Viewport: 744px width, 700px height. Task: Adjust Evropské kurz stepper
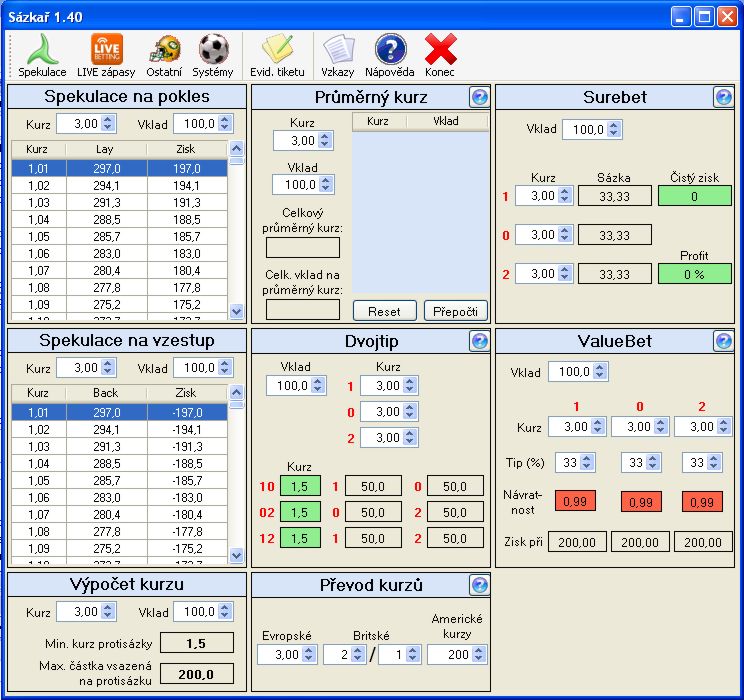[307, 655]
